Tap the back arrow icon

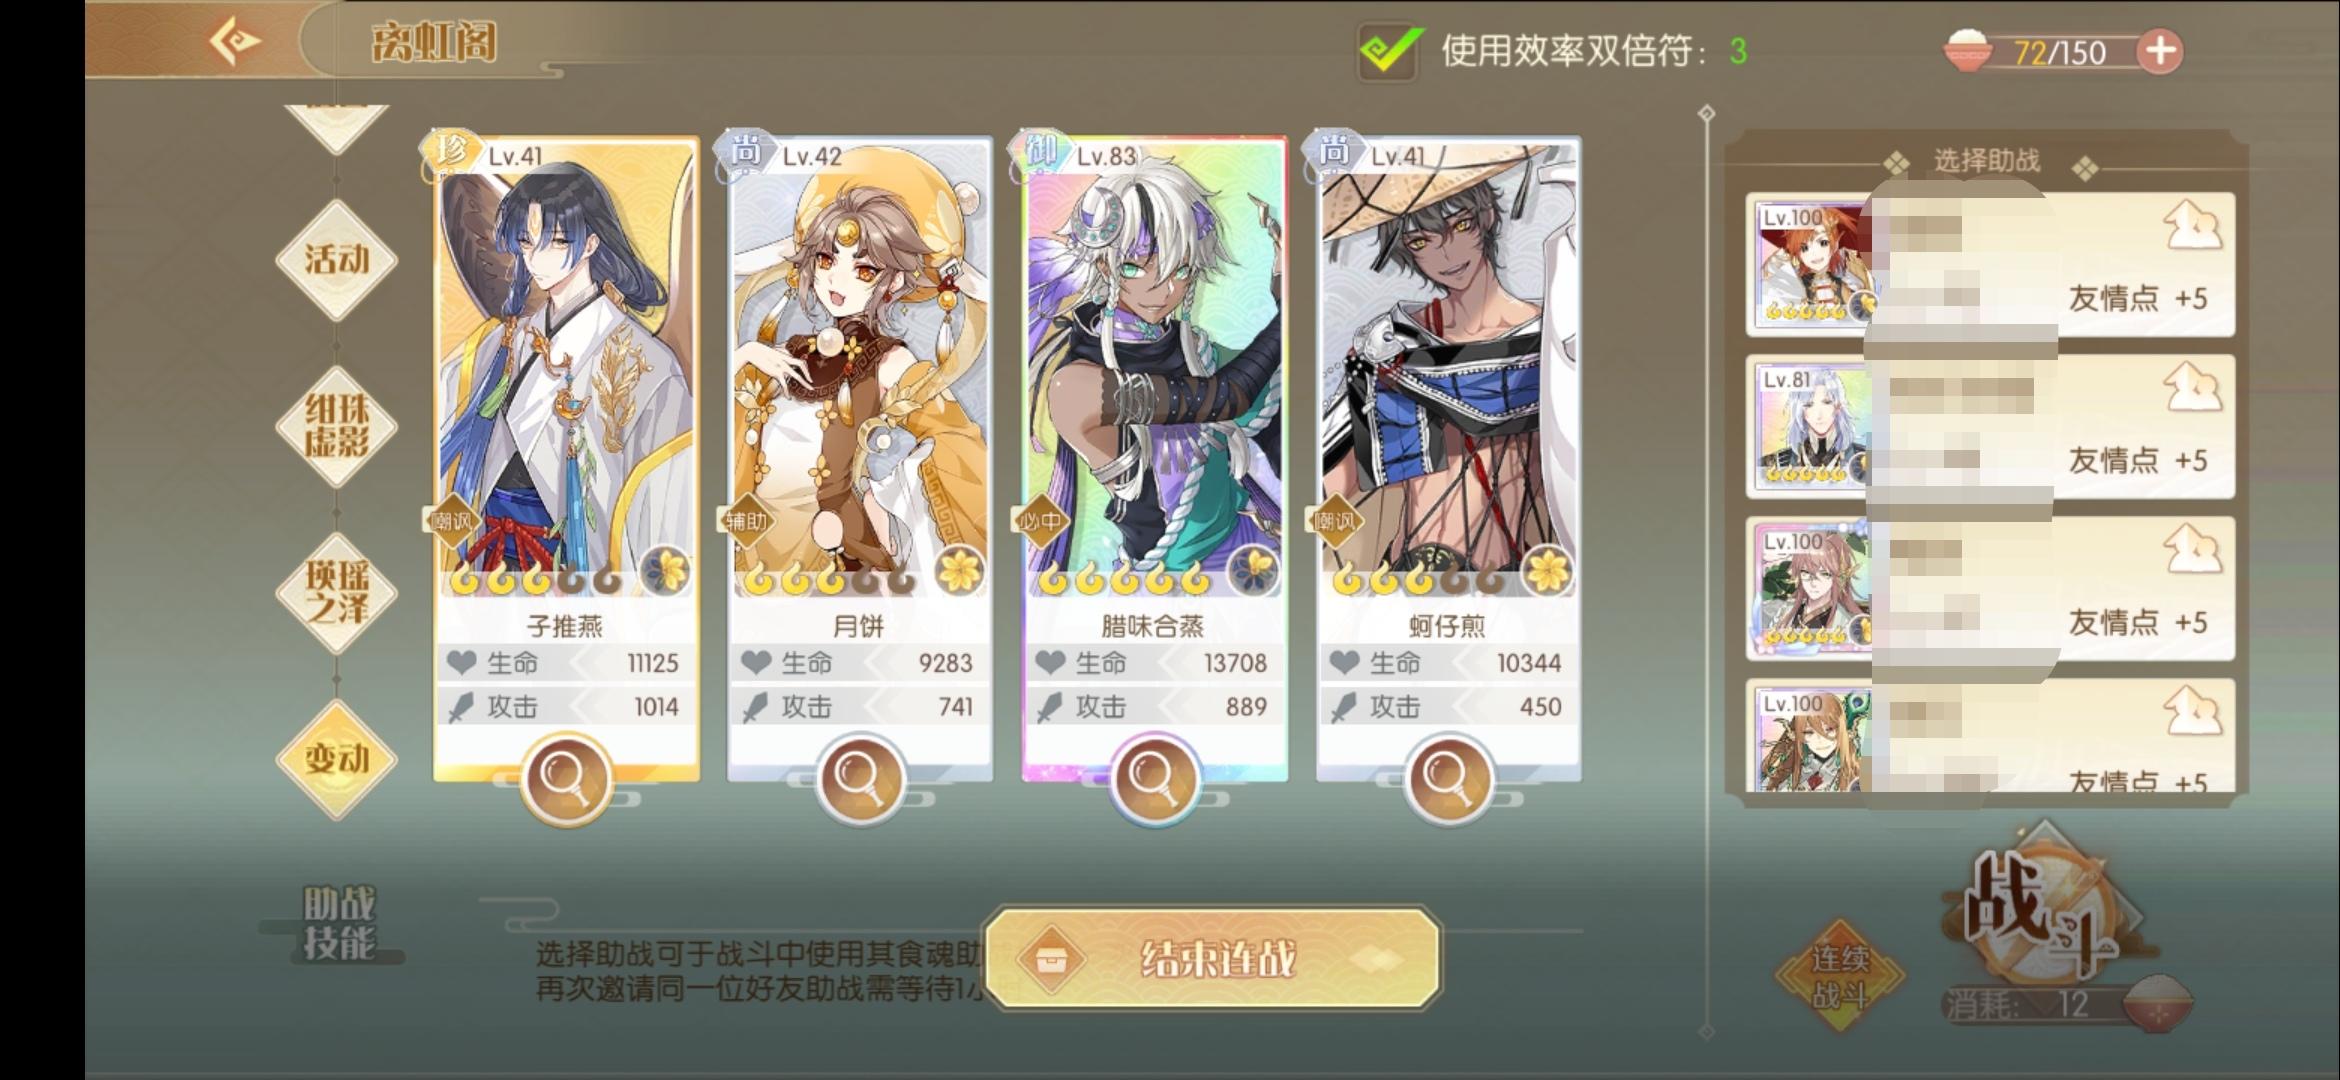[235, 42]
